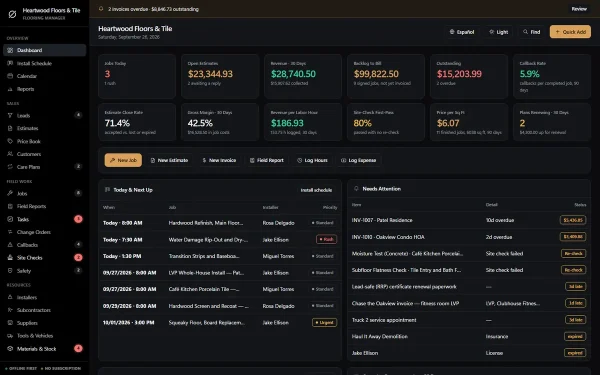Click the Jobs Today card
The width and height of the screenshot is (600, 375).
click(137, 77)
